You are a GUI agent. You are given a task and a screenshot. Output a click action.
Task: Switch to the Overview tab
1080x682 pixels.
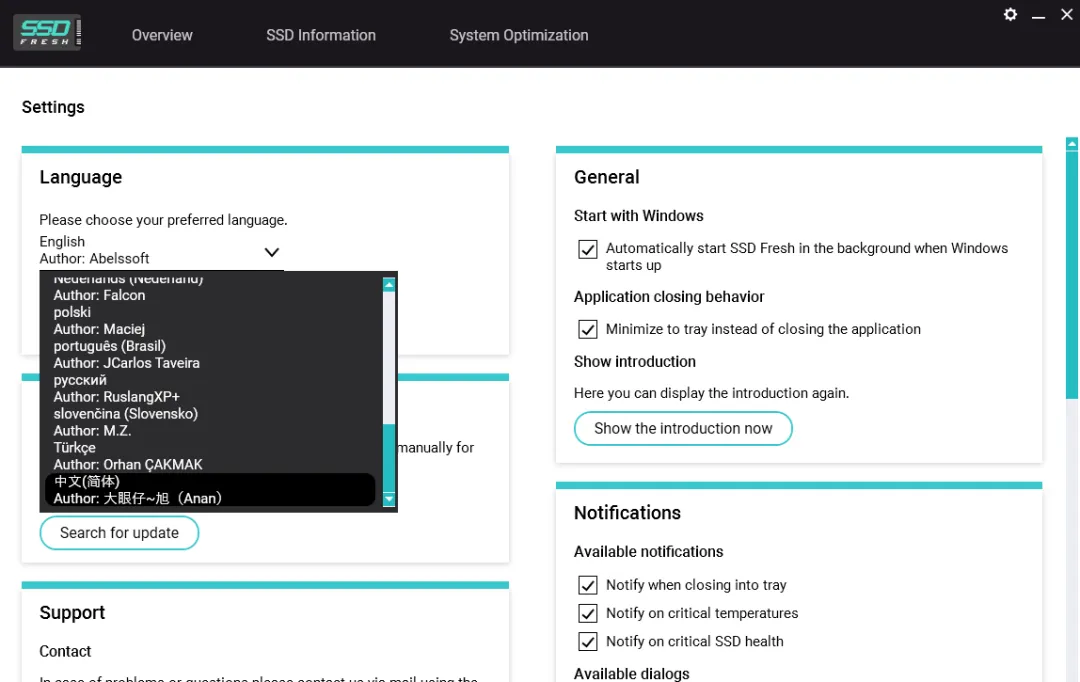click(x=162, y=35)
